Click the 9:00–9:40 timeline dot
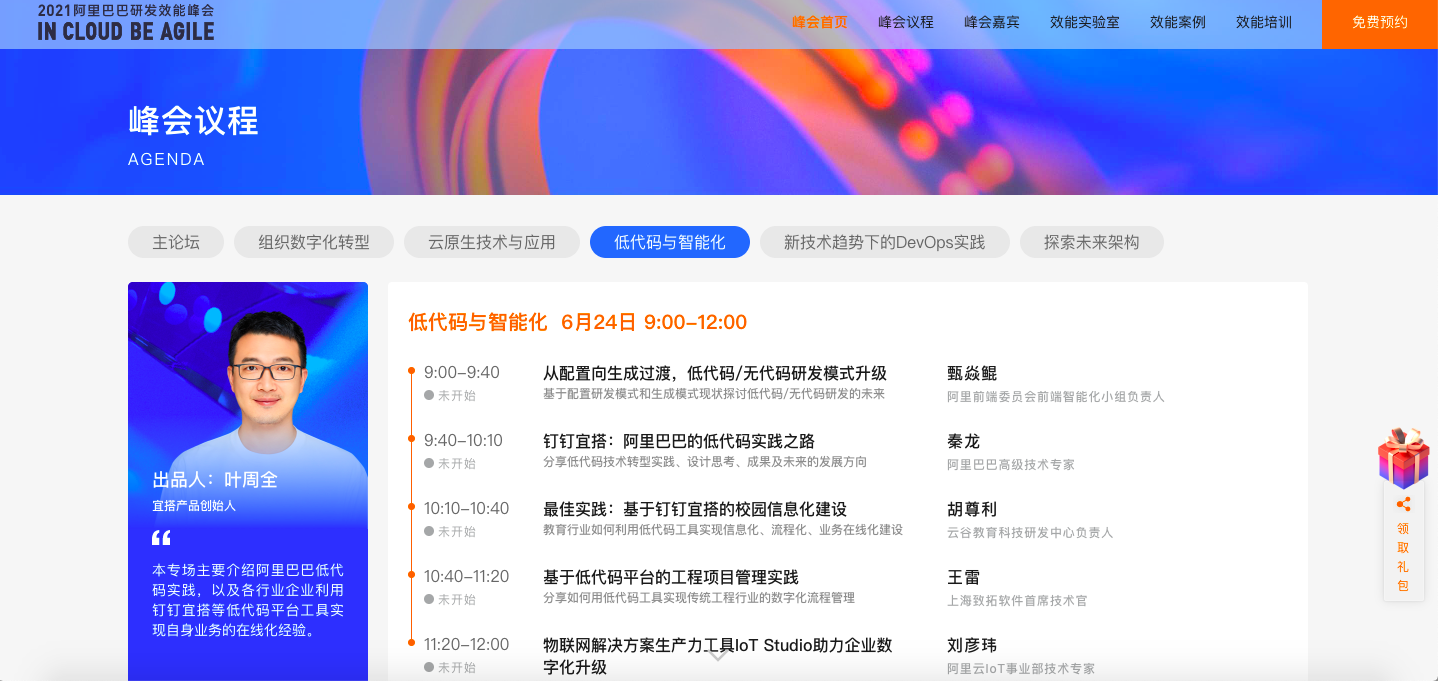The image size is (1438, 681). (x=411, y=372)
